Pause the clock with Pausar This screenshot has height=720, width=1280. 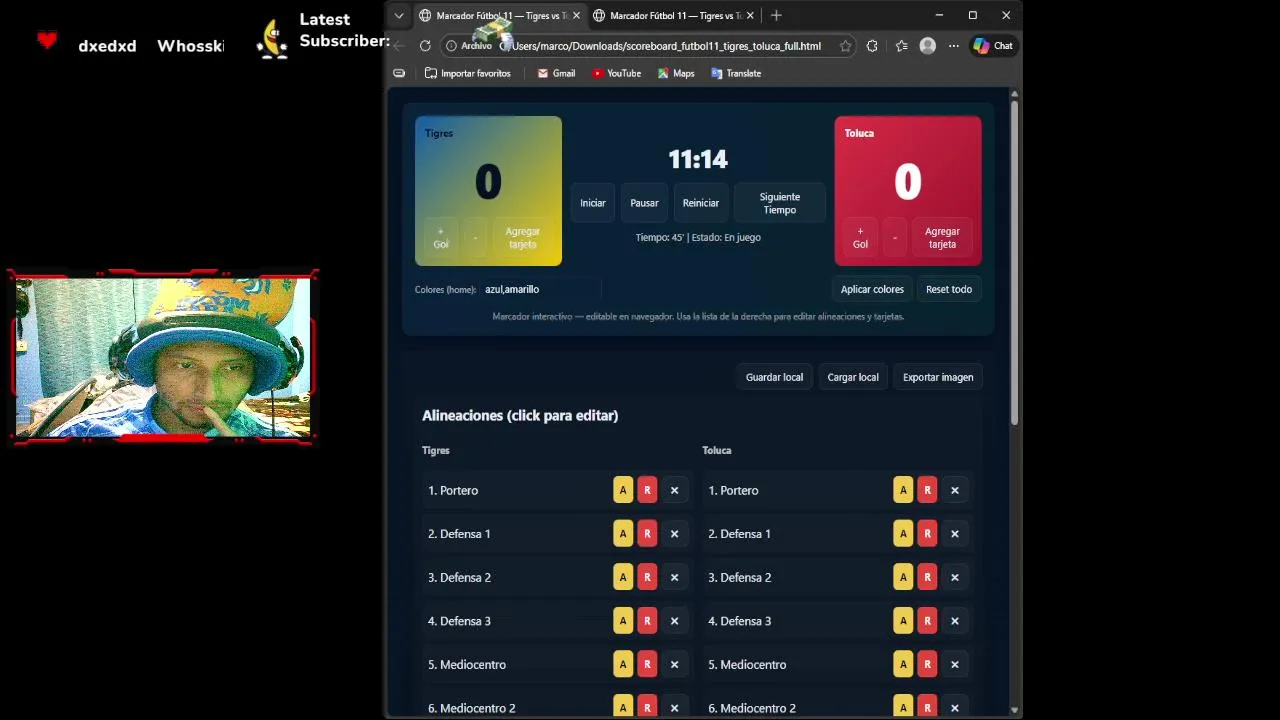tap(644, 203)
